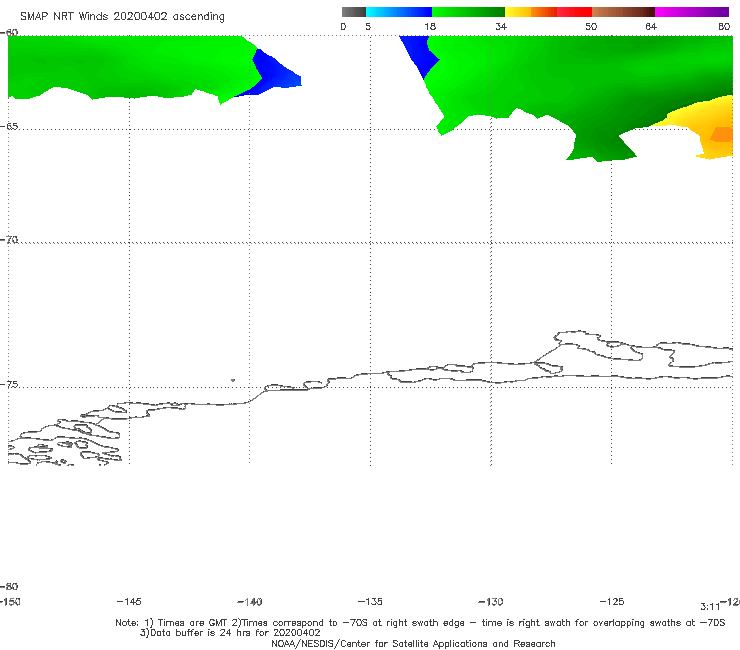This screenshot has height=650, width=740.
Task: Click the '-75' latitude axis label
Action: pyautogui.click(x=9, y=385)
